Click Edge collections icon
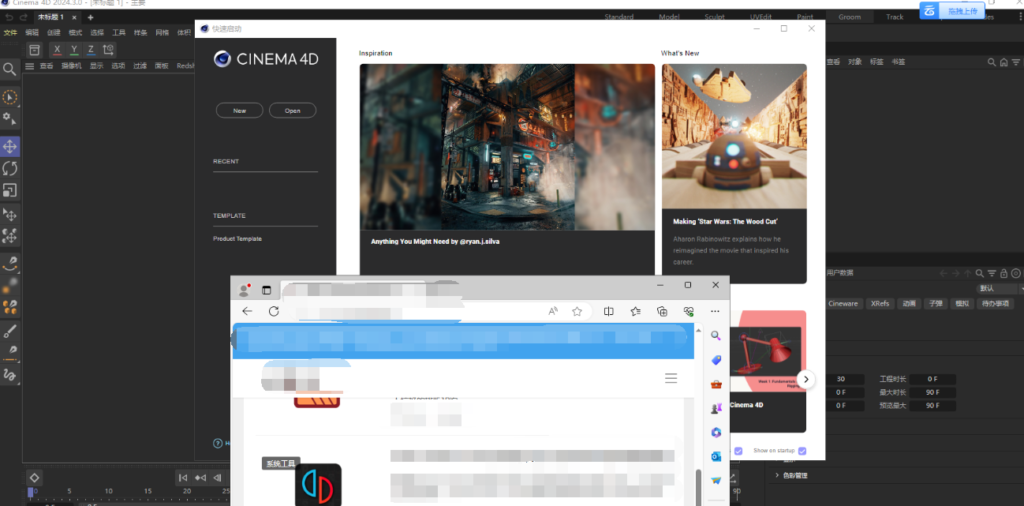This screenshot has width=1024, height=506. 662,311
